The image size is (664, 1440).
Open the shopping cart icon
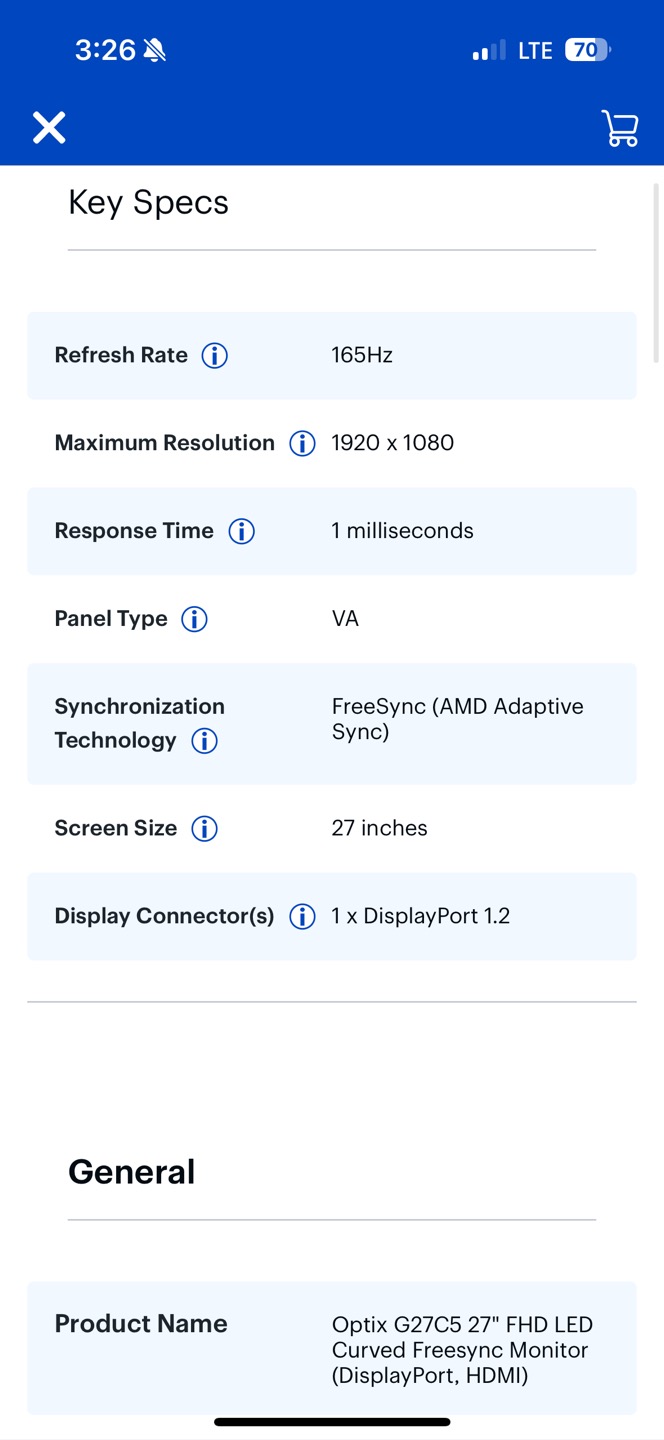[x=620, y=128]
